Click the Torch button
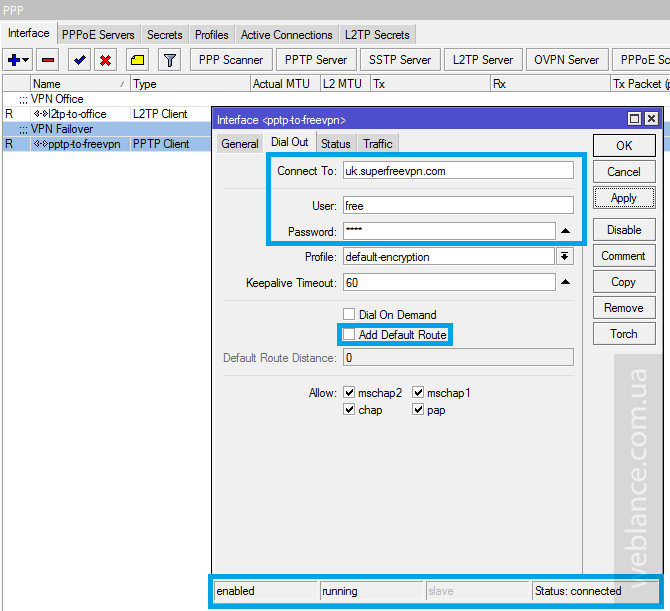 tap(624, 334)
